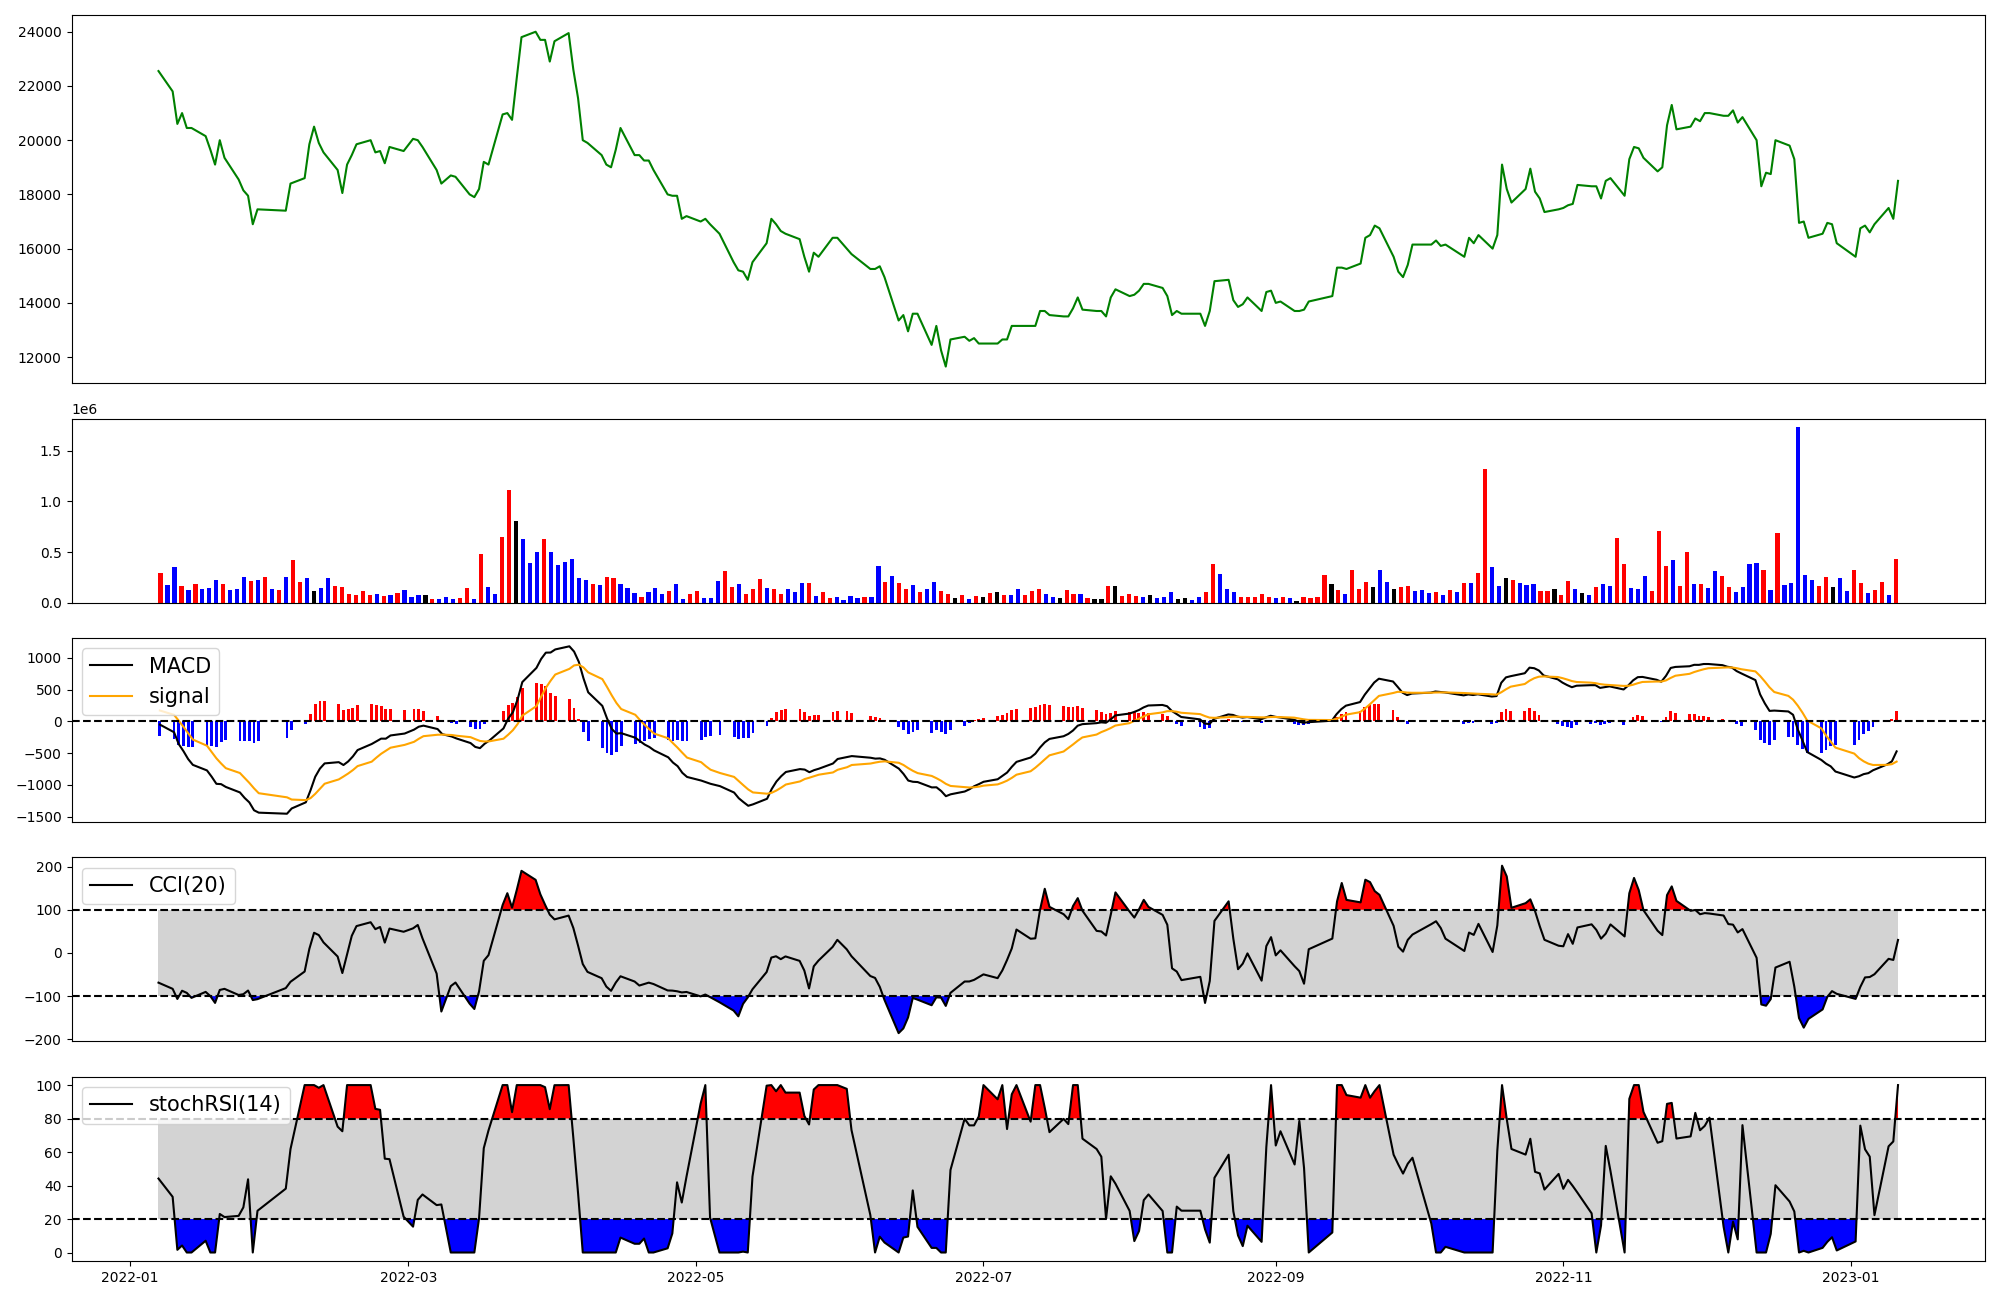Click the CCI(20) legend label

click(187, 885)
